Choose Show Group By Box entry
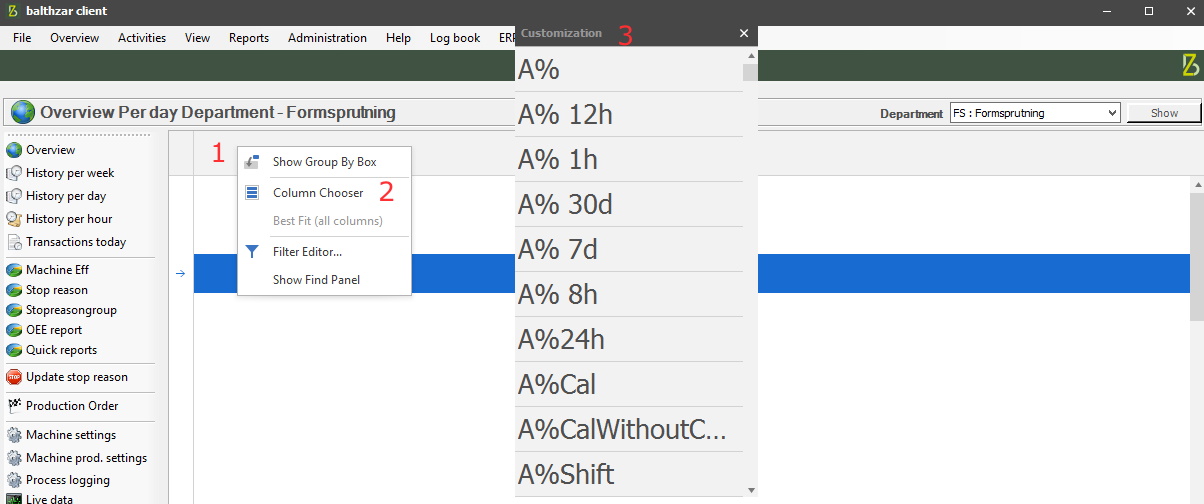 [x=324, y=162]
